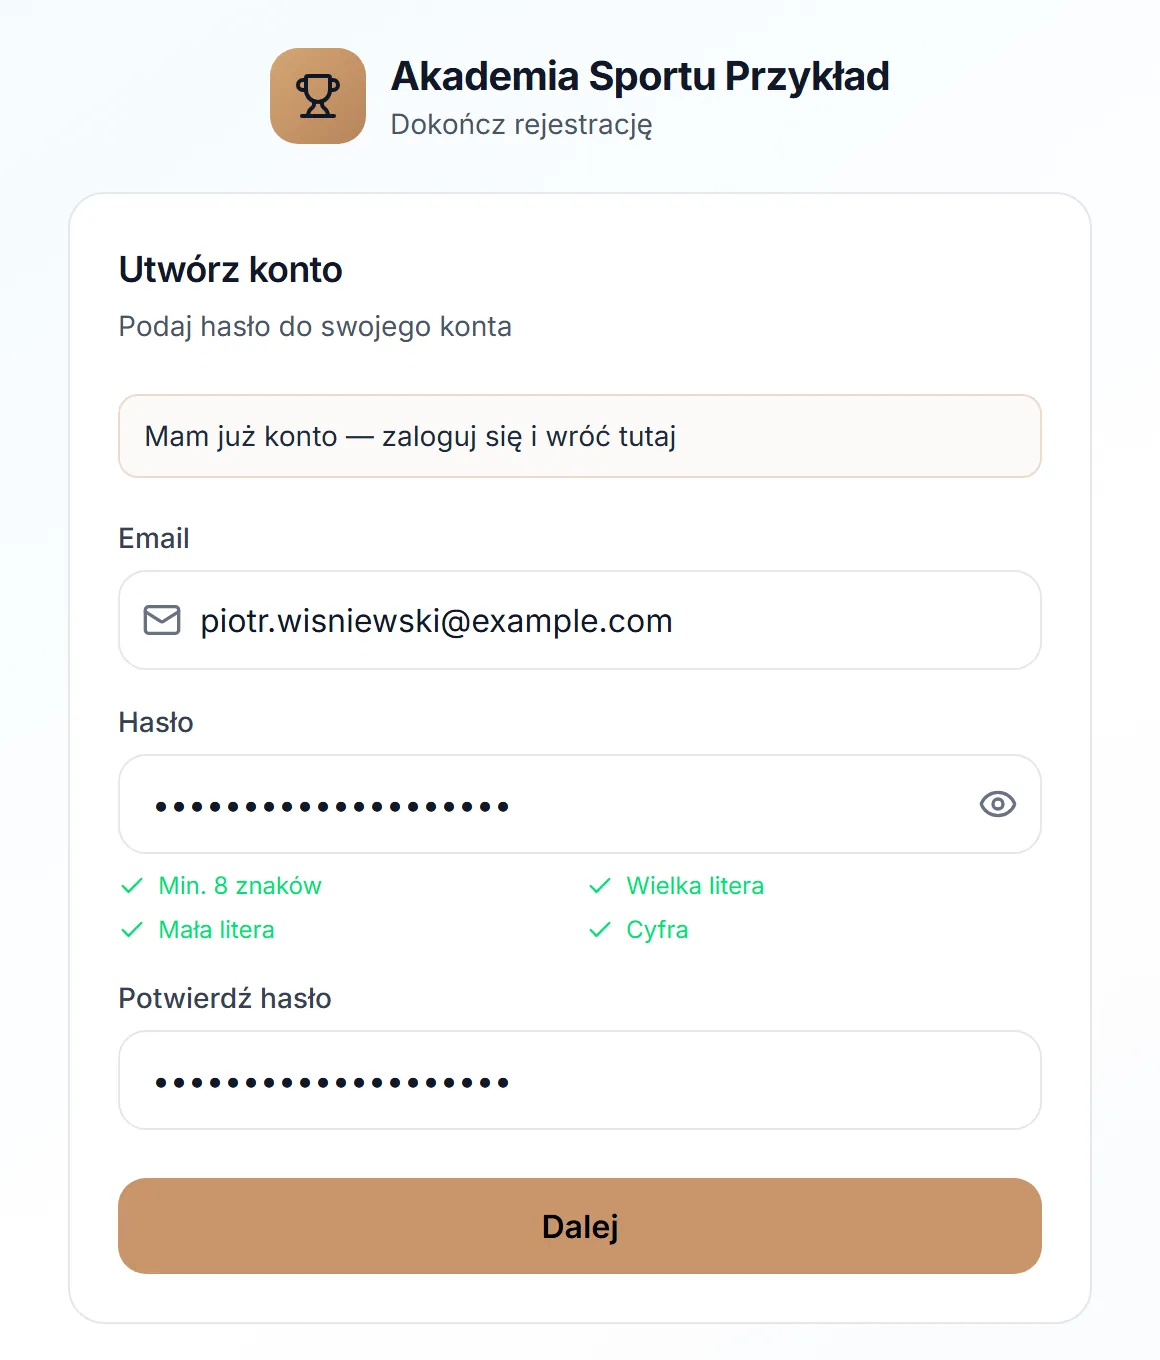1160x1360 pixels.
Task: Click the checkmark next to Wielka litera
Action: click(x=600, y=886)
